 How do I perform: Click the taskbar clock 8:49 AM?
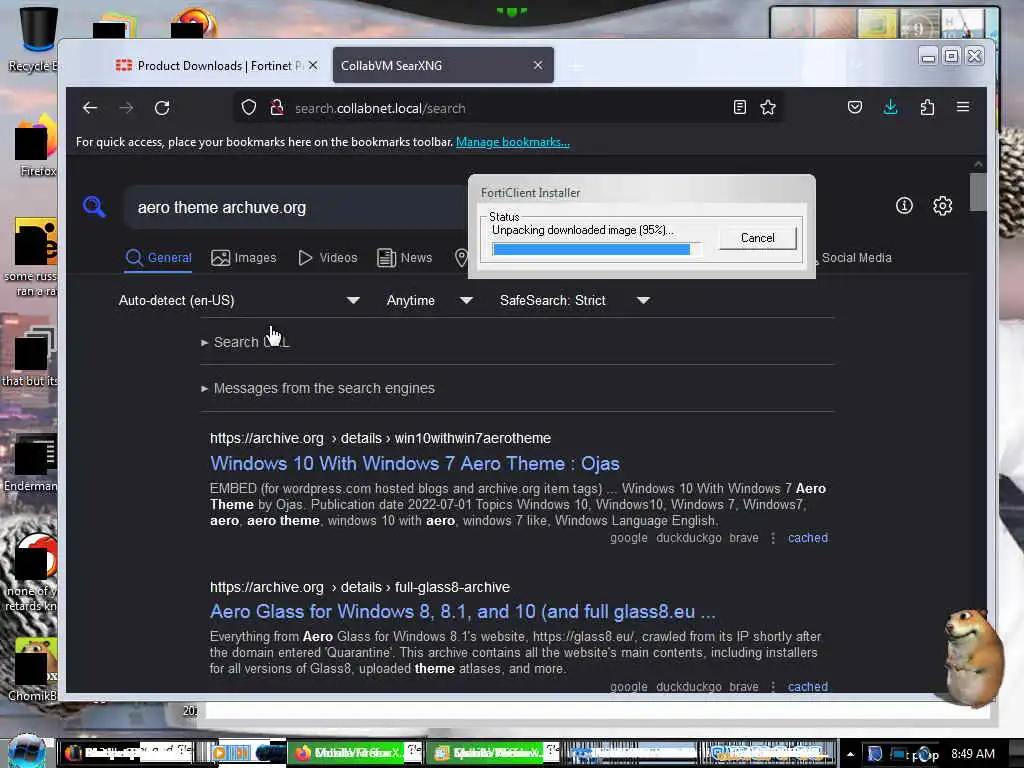pyautogui.click(x=973, y=754)
